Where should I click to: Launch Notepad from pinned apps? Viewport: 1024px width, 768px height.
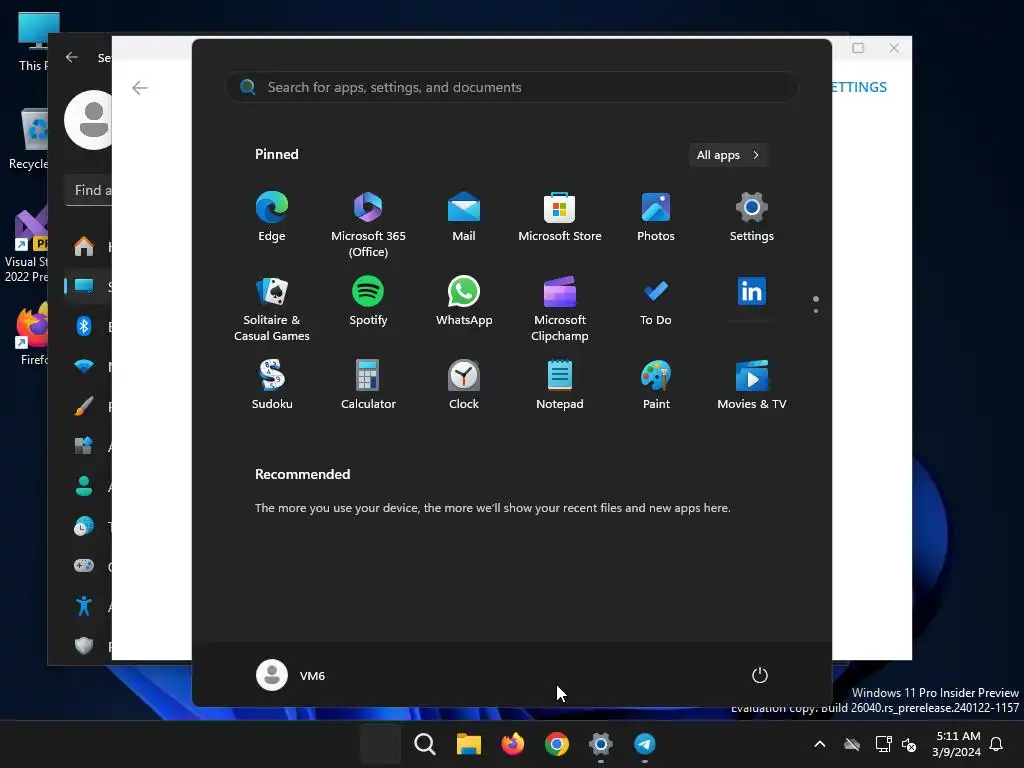(x=560, y=385)
